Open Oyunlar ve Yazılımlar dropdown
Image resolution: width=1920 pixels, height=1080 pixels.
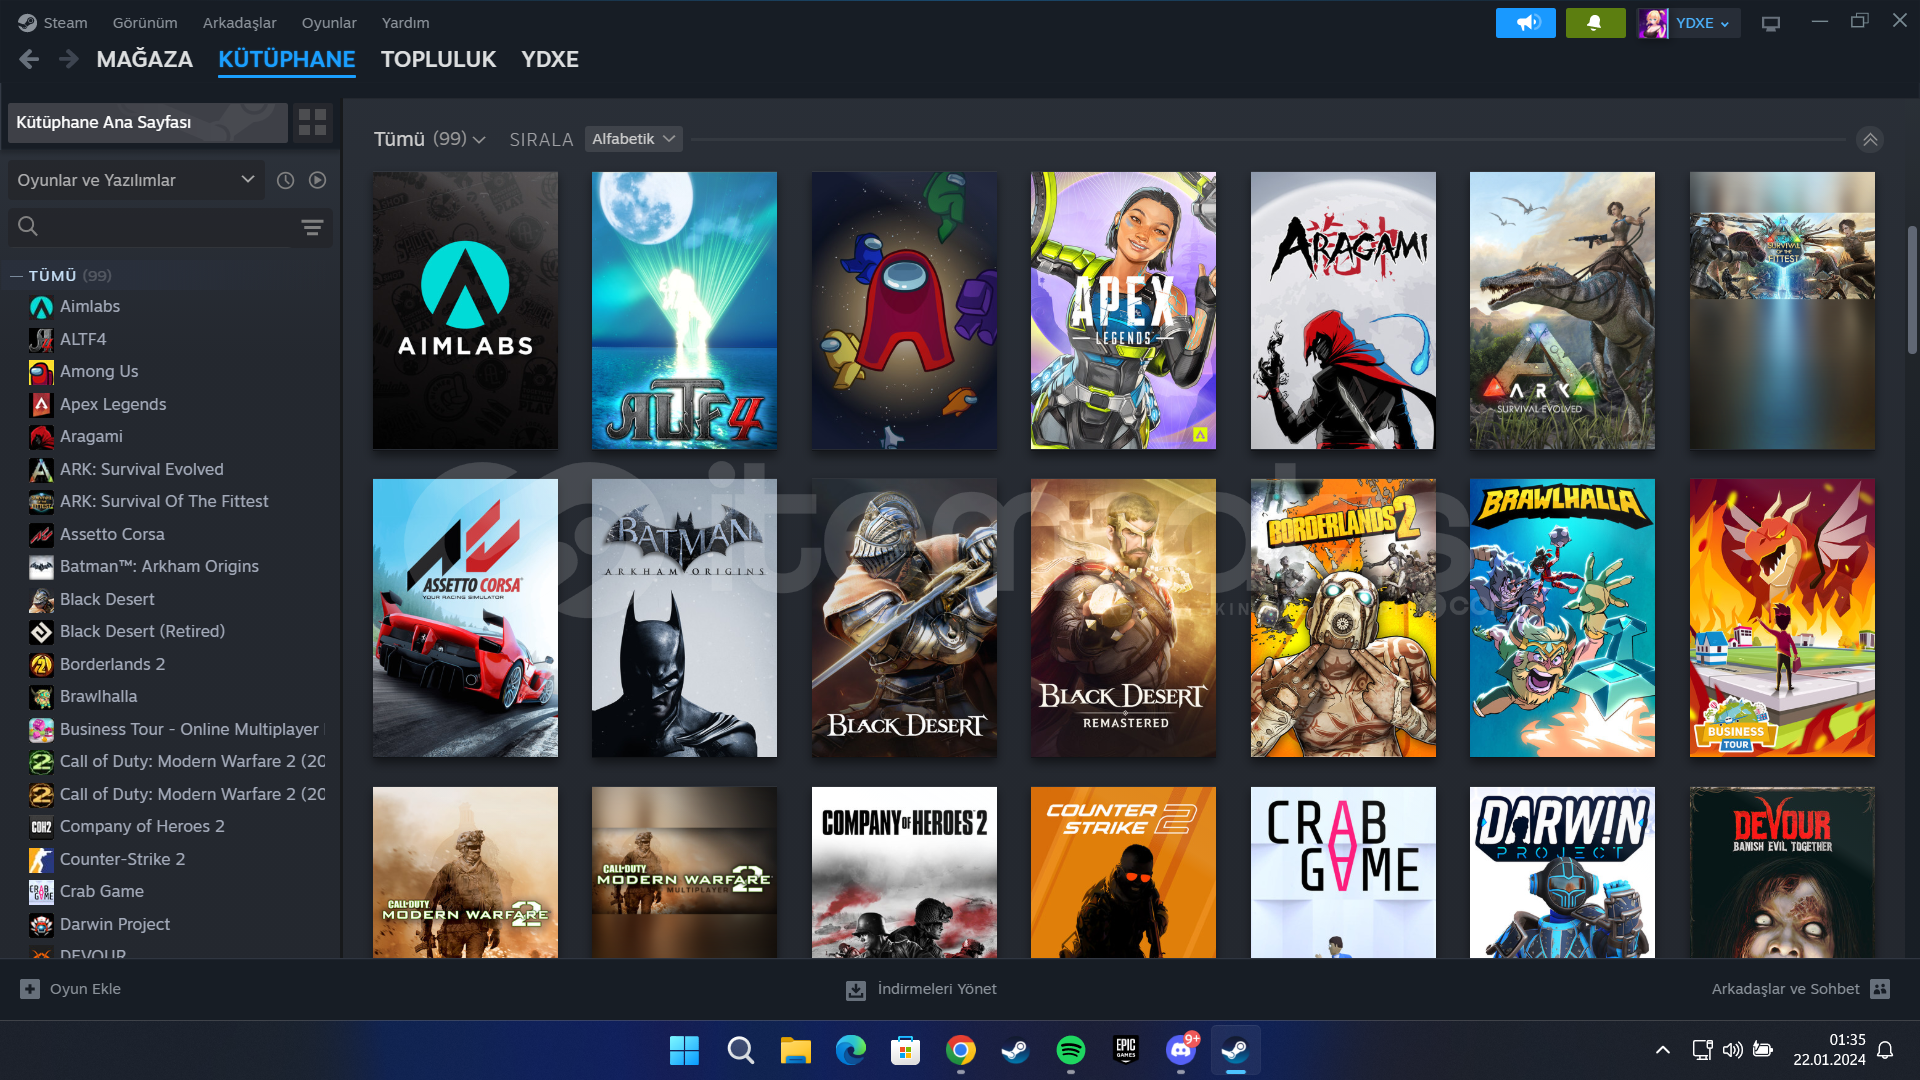(136, 180)
